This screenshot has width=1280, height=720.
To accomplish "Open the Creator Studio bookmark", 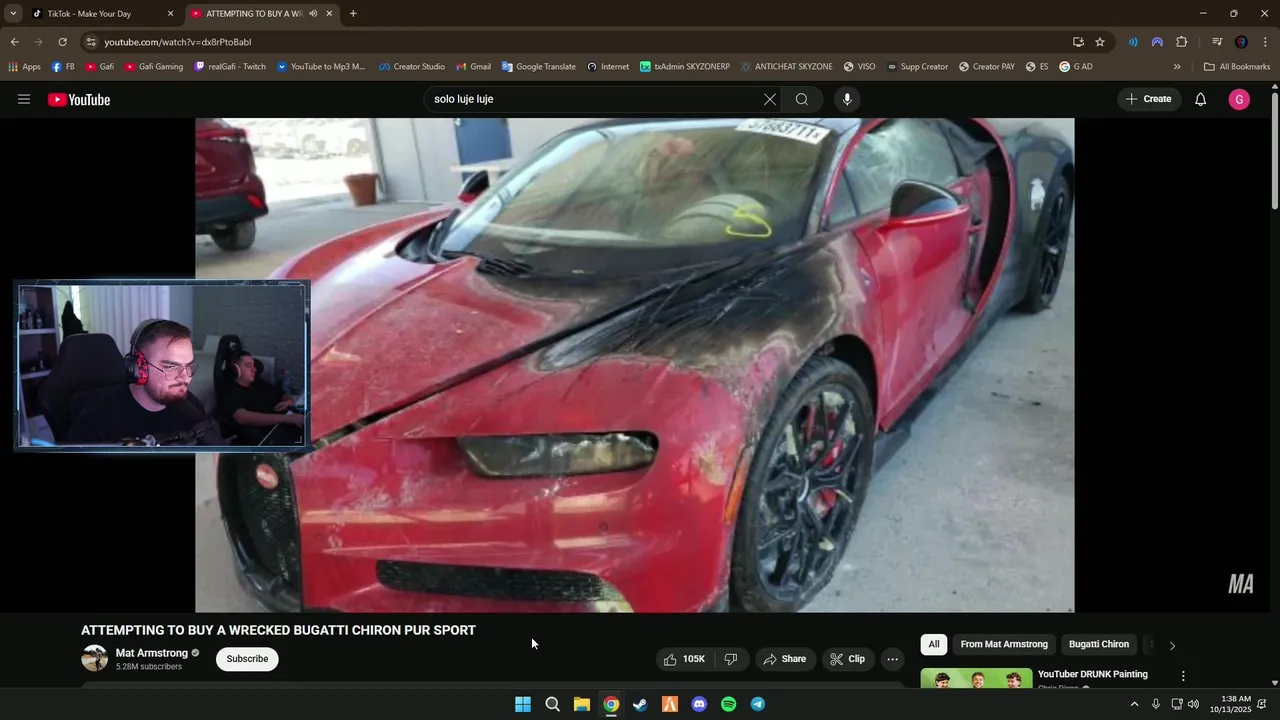I will point(412,67).
